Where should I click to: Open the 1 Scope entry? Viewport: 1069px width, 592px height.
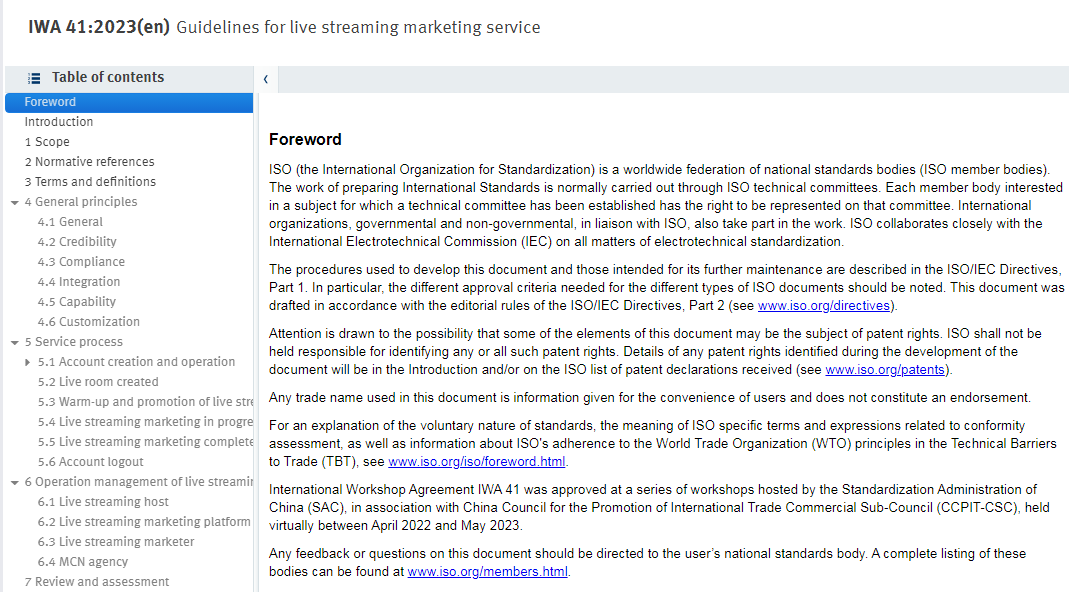[x=47, y=142]
